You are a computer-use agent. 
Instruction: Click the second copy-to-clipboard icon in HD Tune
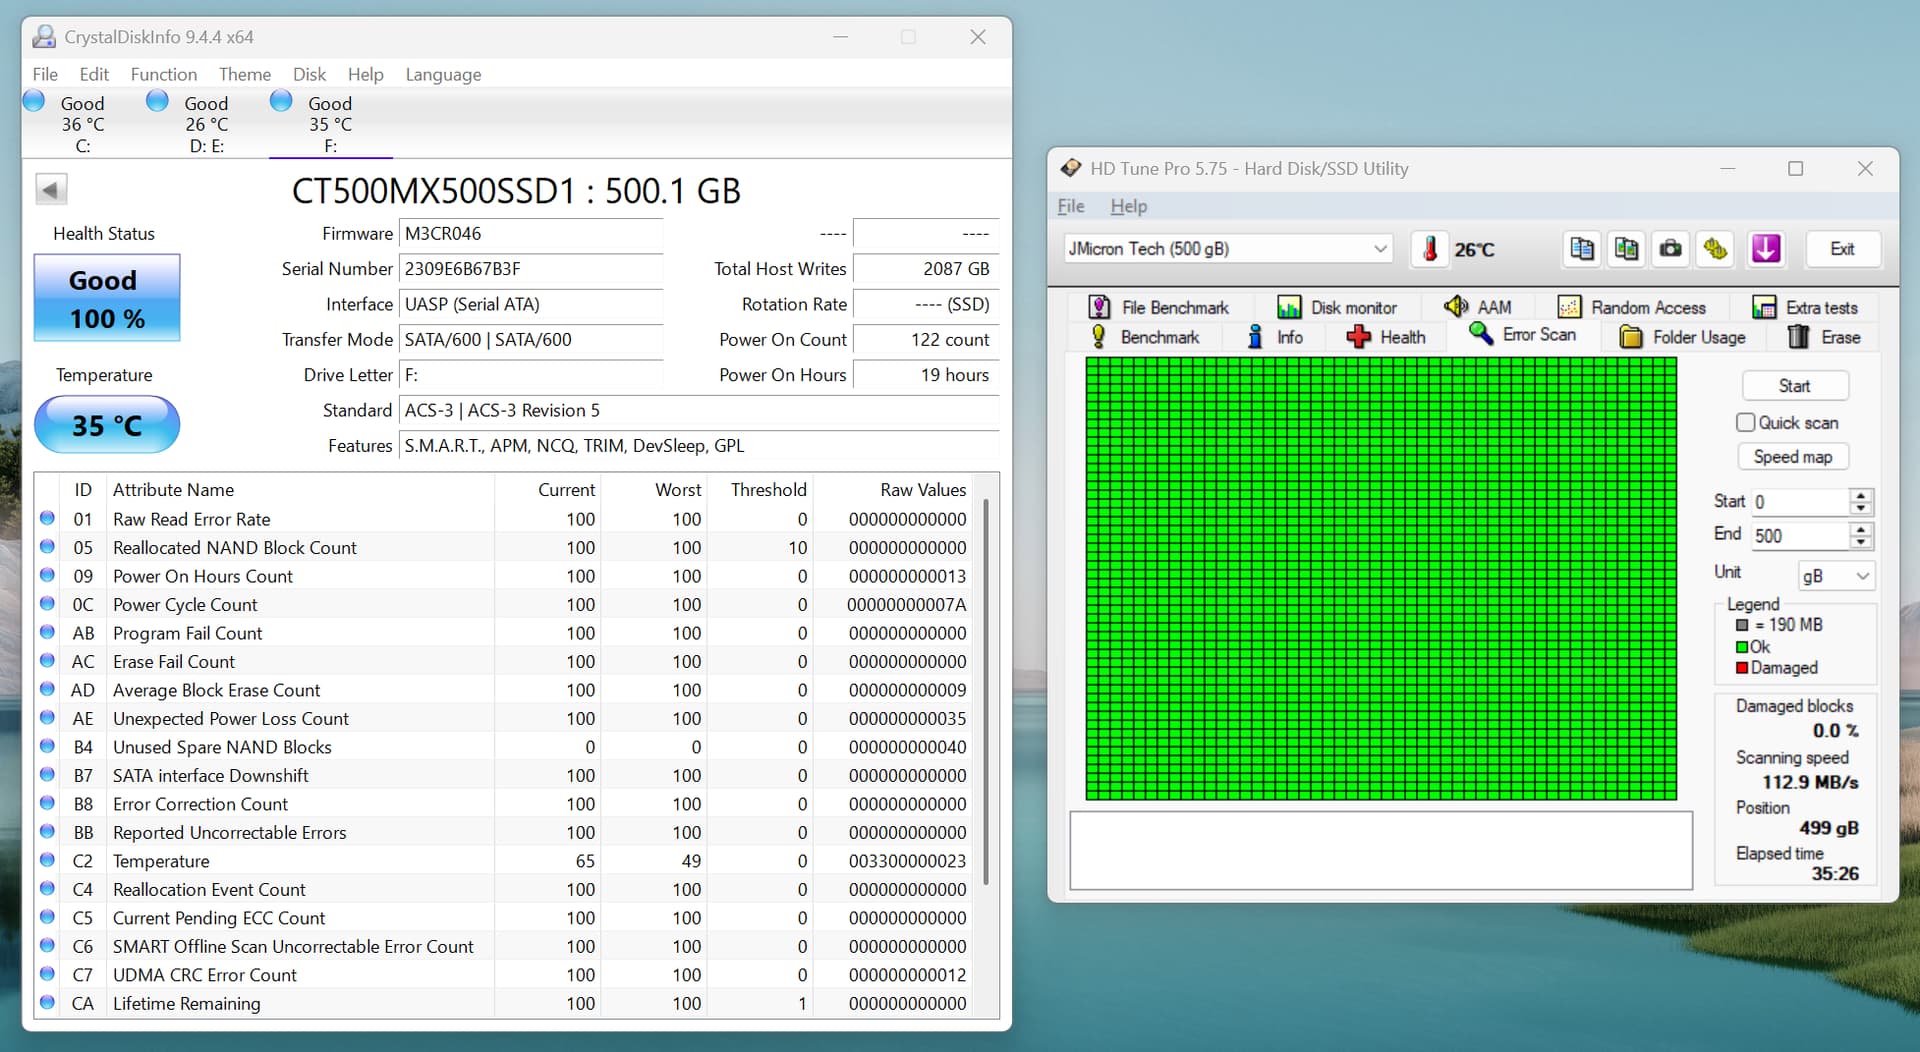1627,249
